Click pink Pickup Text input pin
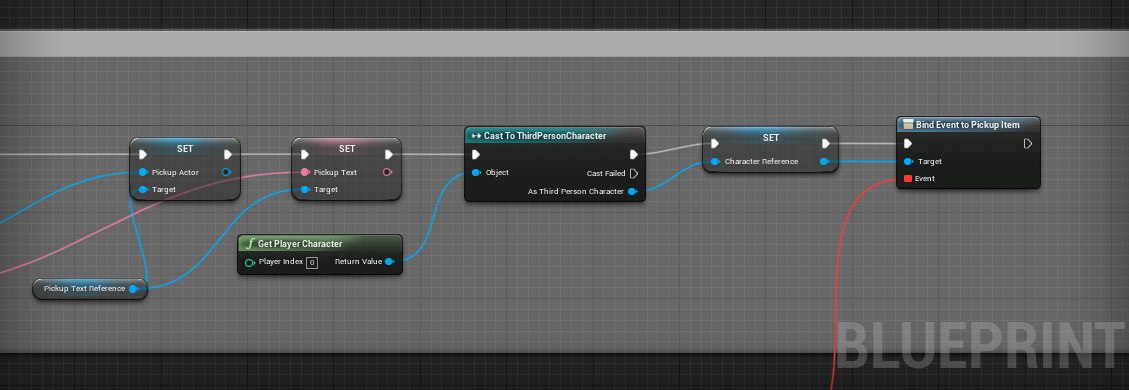Image resolution: width=1129 pixels, height=390 pixels. click(x=305, y=173)
